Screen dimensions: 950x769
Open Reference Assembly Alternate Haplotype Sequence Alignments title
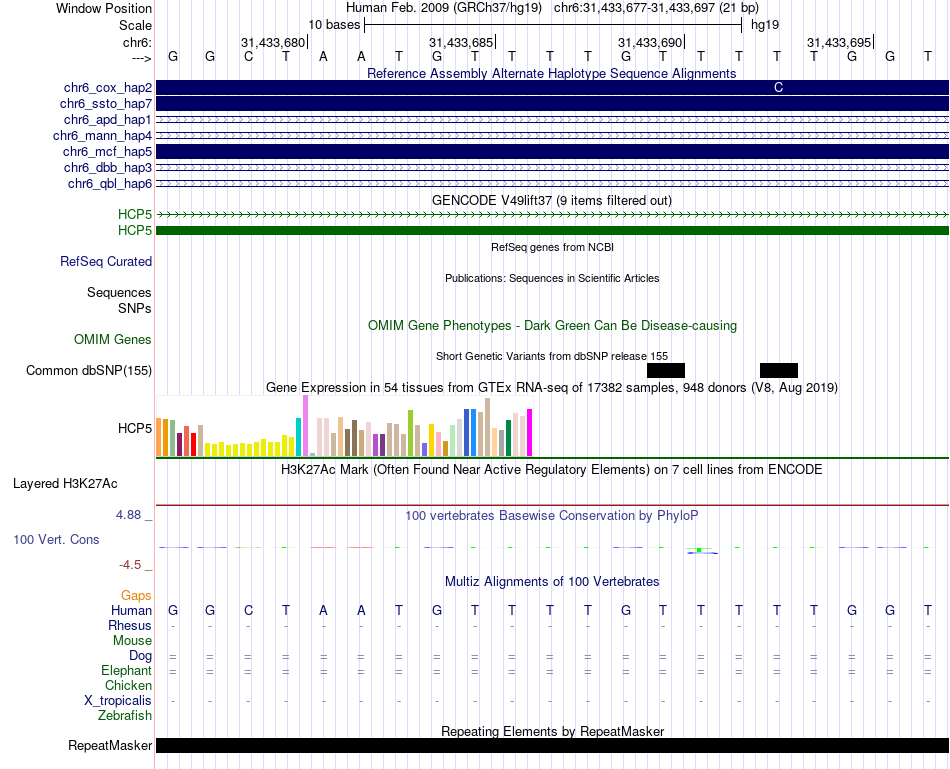pyautogui.click(x=552, y=73)
